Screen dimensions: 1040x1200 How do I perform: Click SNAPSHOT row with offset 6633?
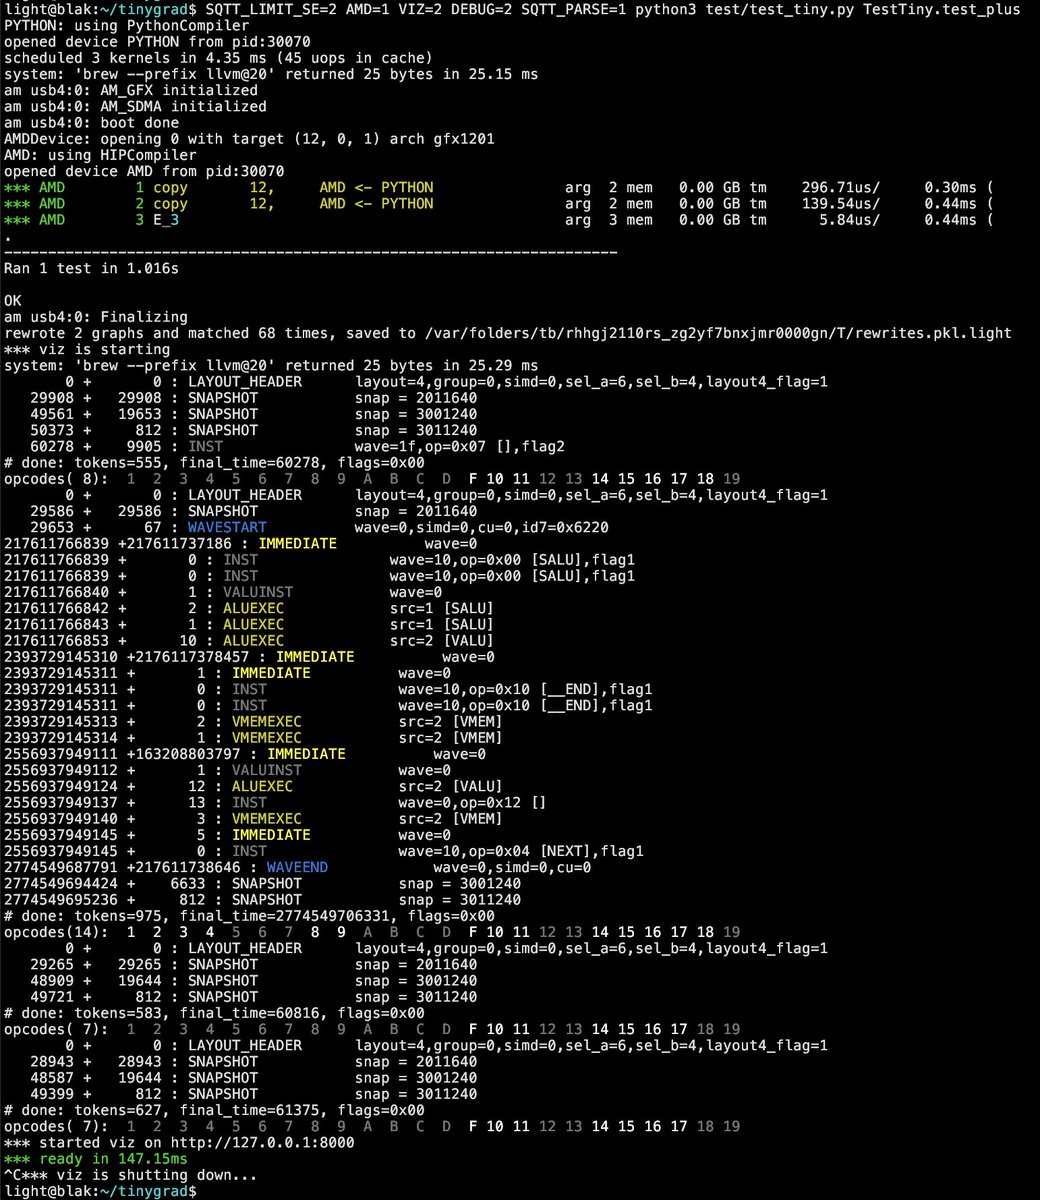coord(262,883)
